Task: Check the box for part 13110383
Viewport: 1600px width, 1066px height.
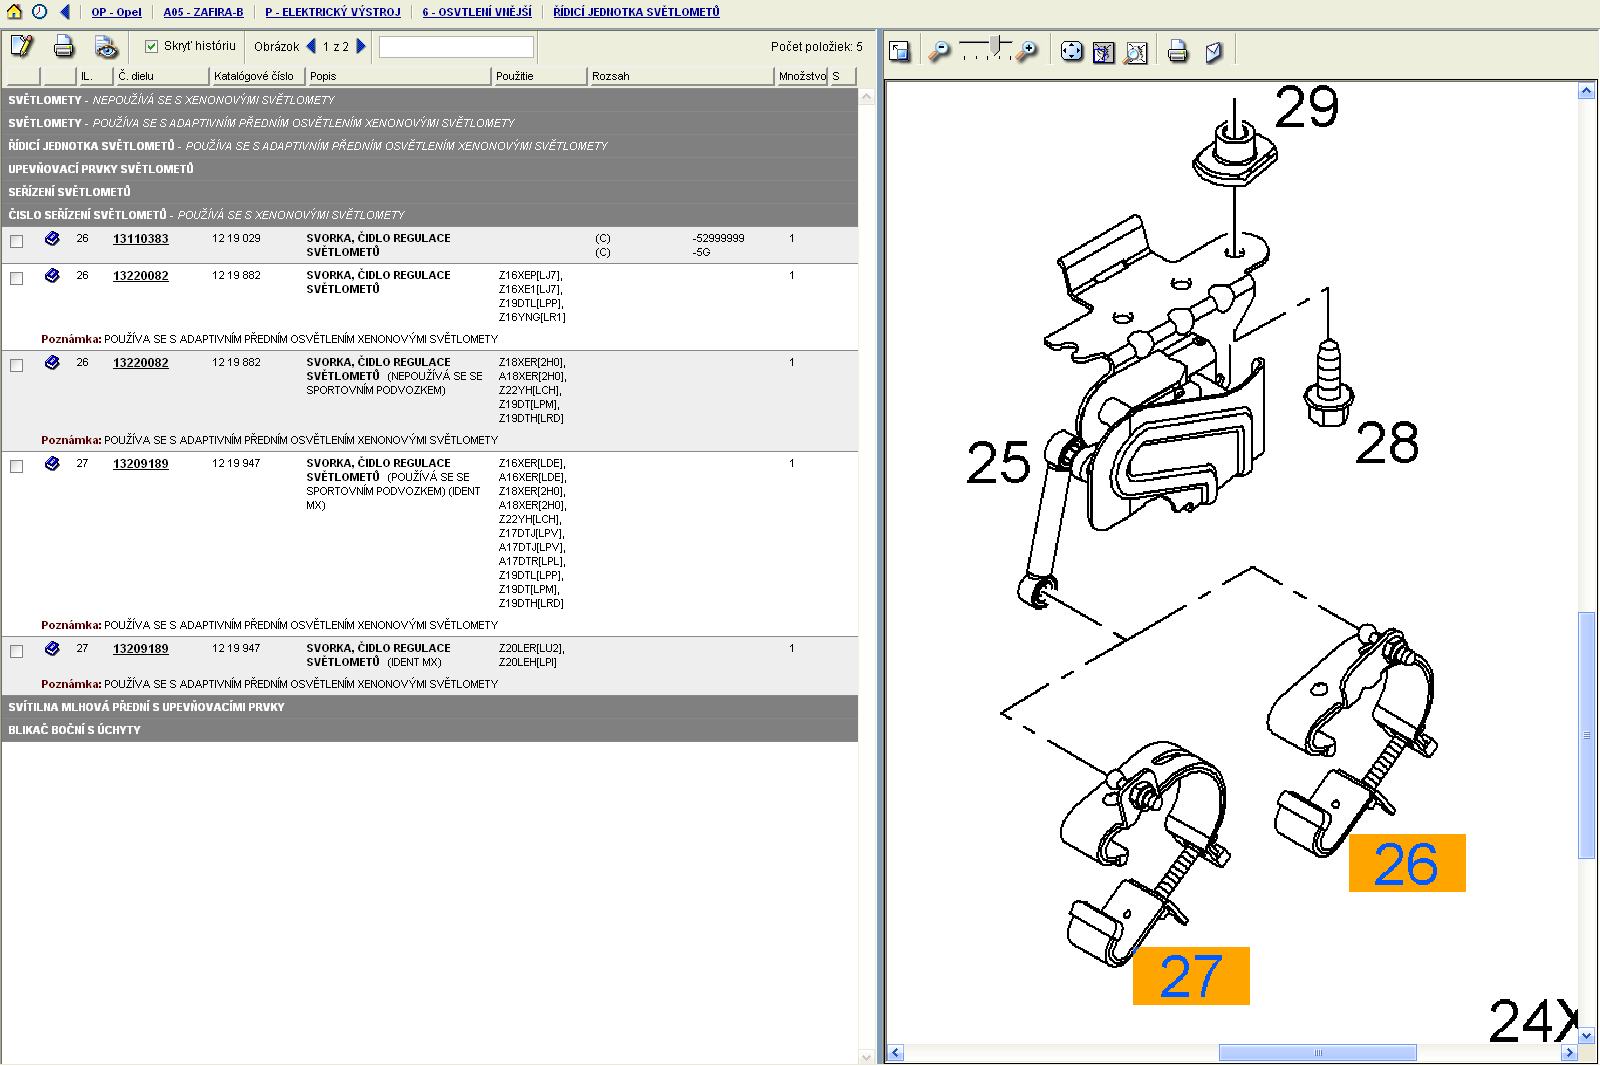Action: (17, 241)
